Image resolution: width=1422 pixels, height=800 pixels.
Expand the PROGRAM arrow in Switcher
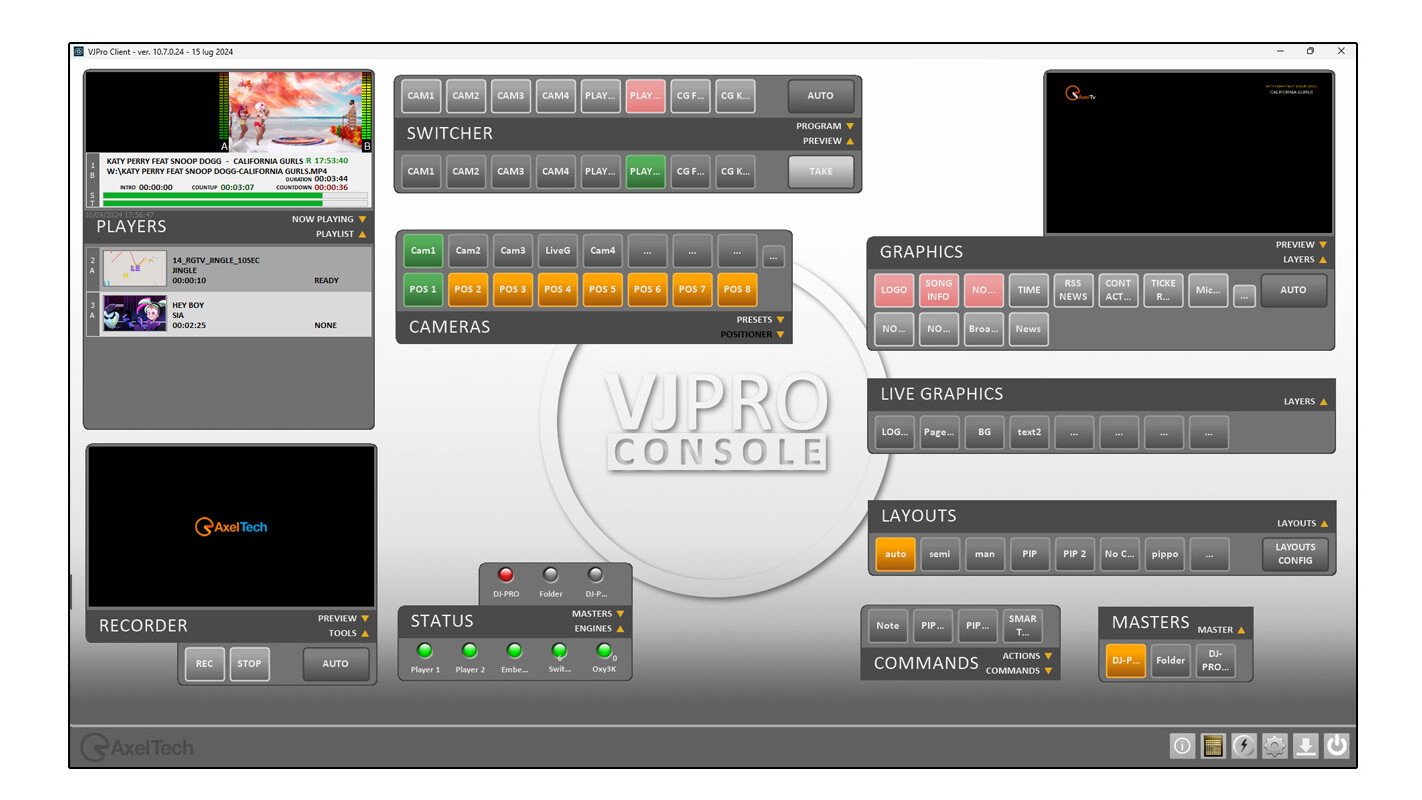(850, 127)
